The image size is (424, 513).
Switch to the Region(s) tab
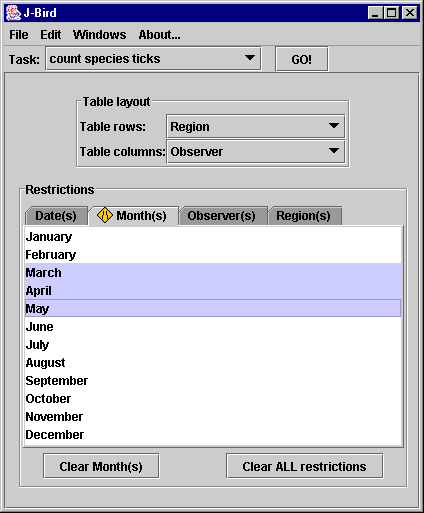coord(305,216)
